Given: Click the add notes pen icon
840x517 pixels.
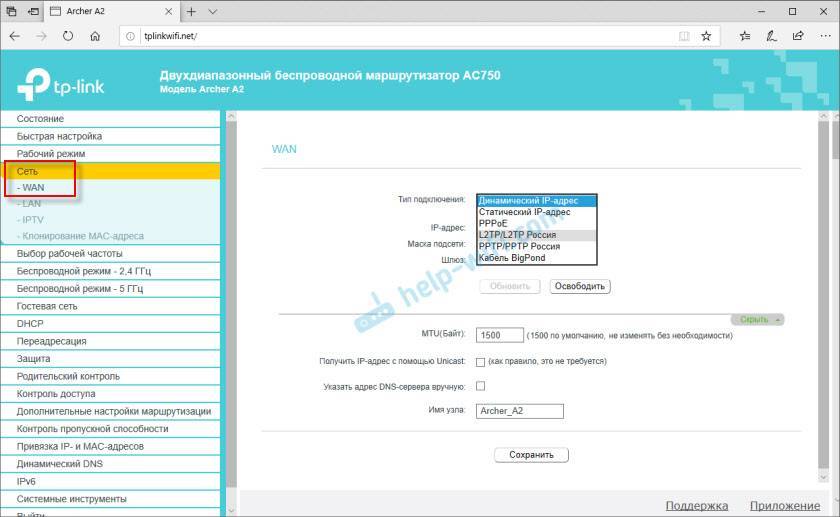Looking at the screenshot, I should (x=771, y=36).
